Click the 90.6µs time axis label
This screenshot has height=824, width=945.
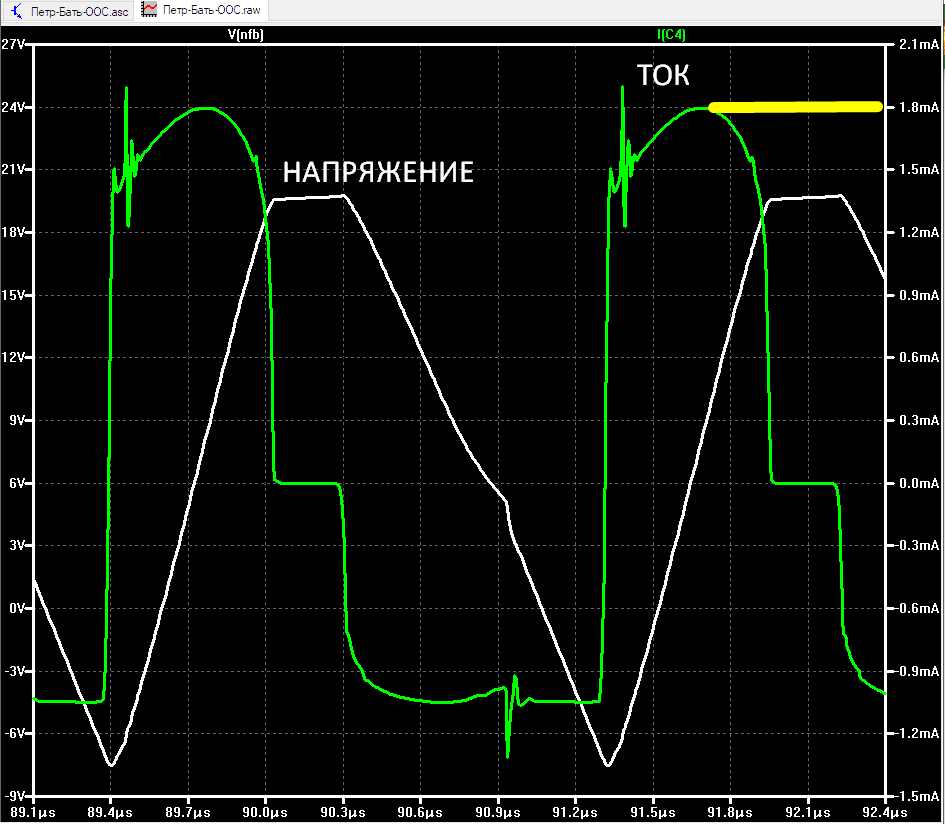coord(420,813)
